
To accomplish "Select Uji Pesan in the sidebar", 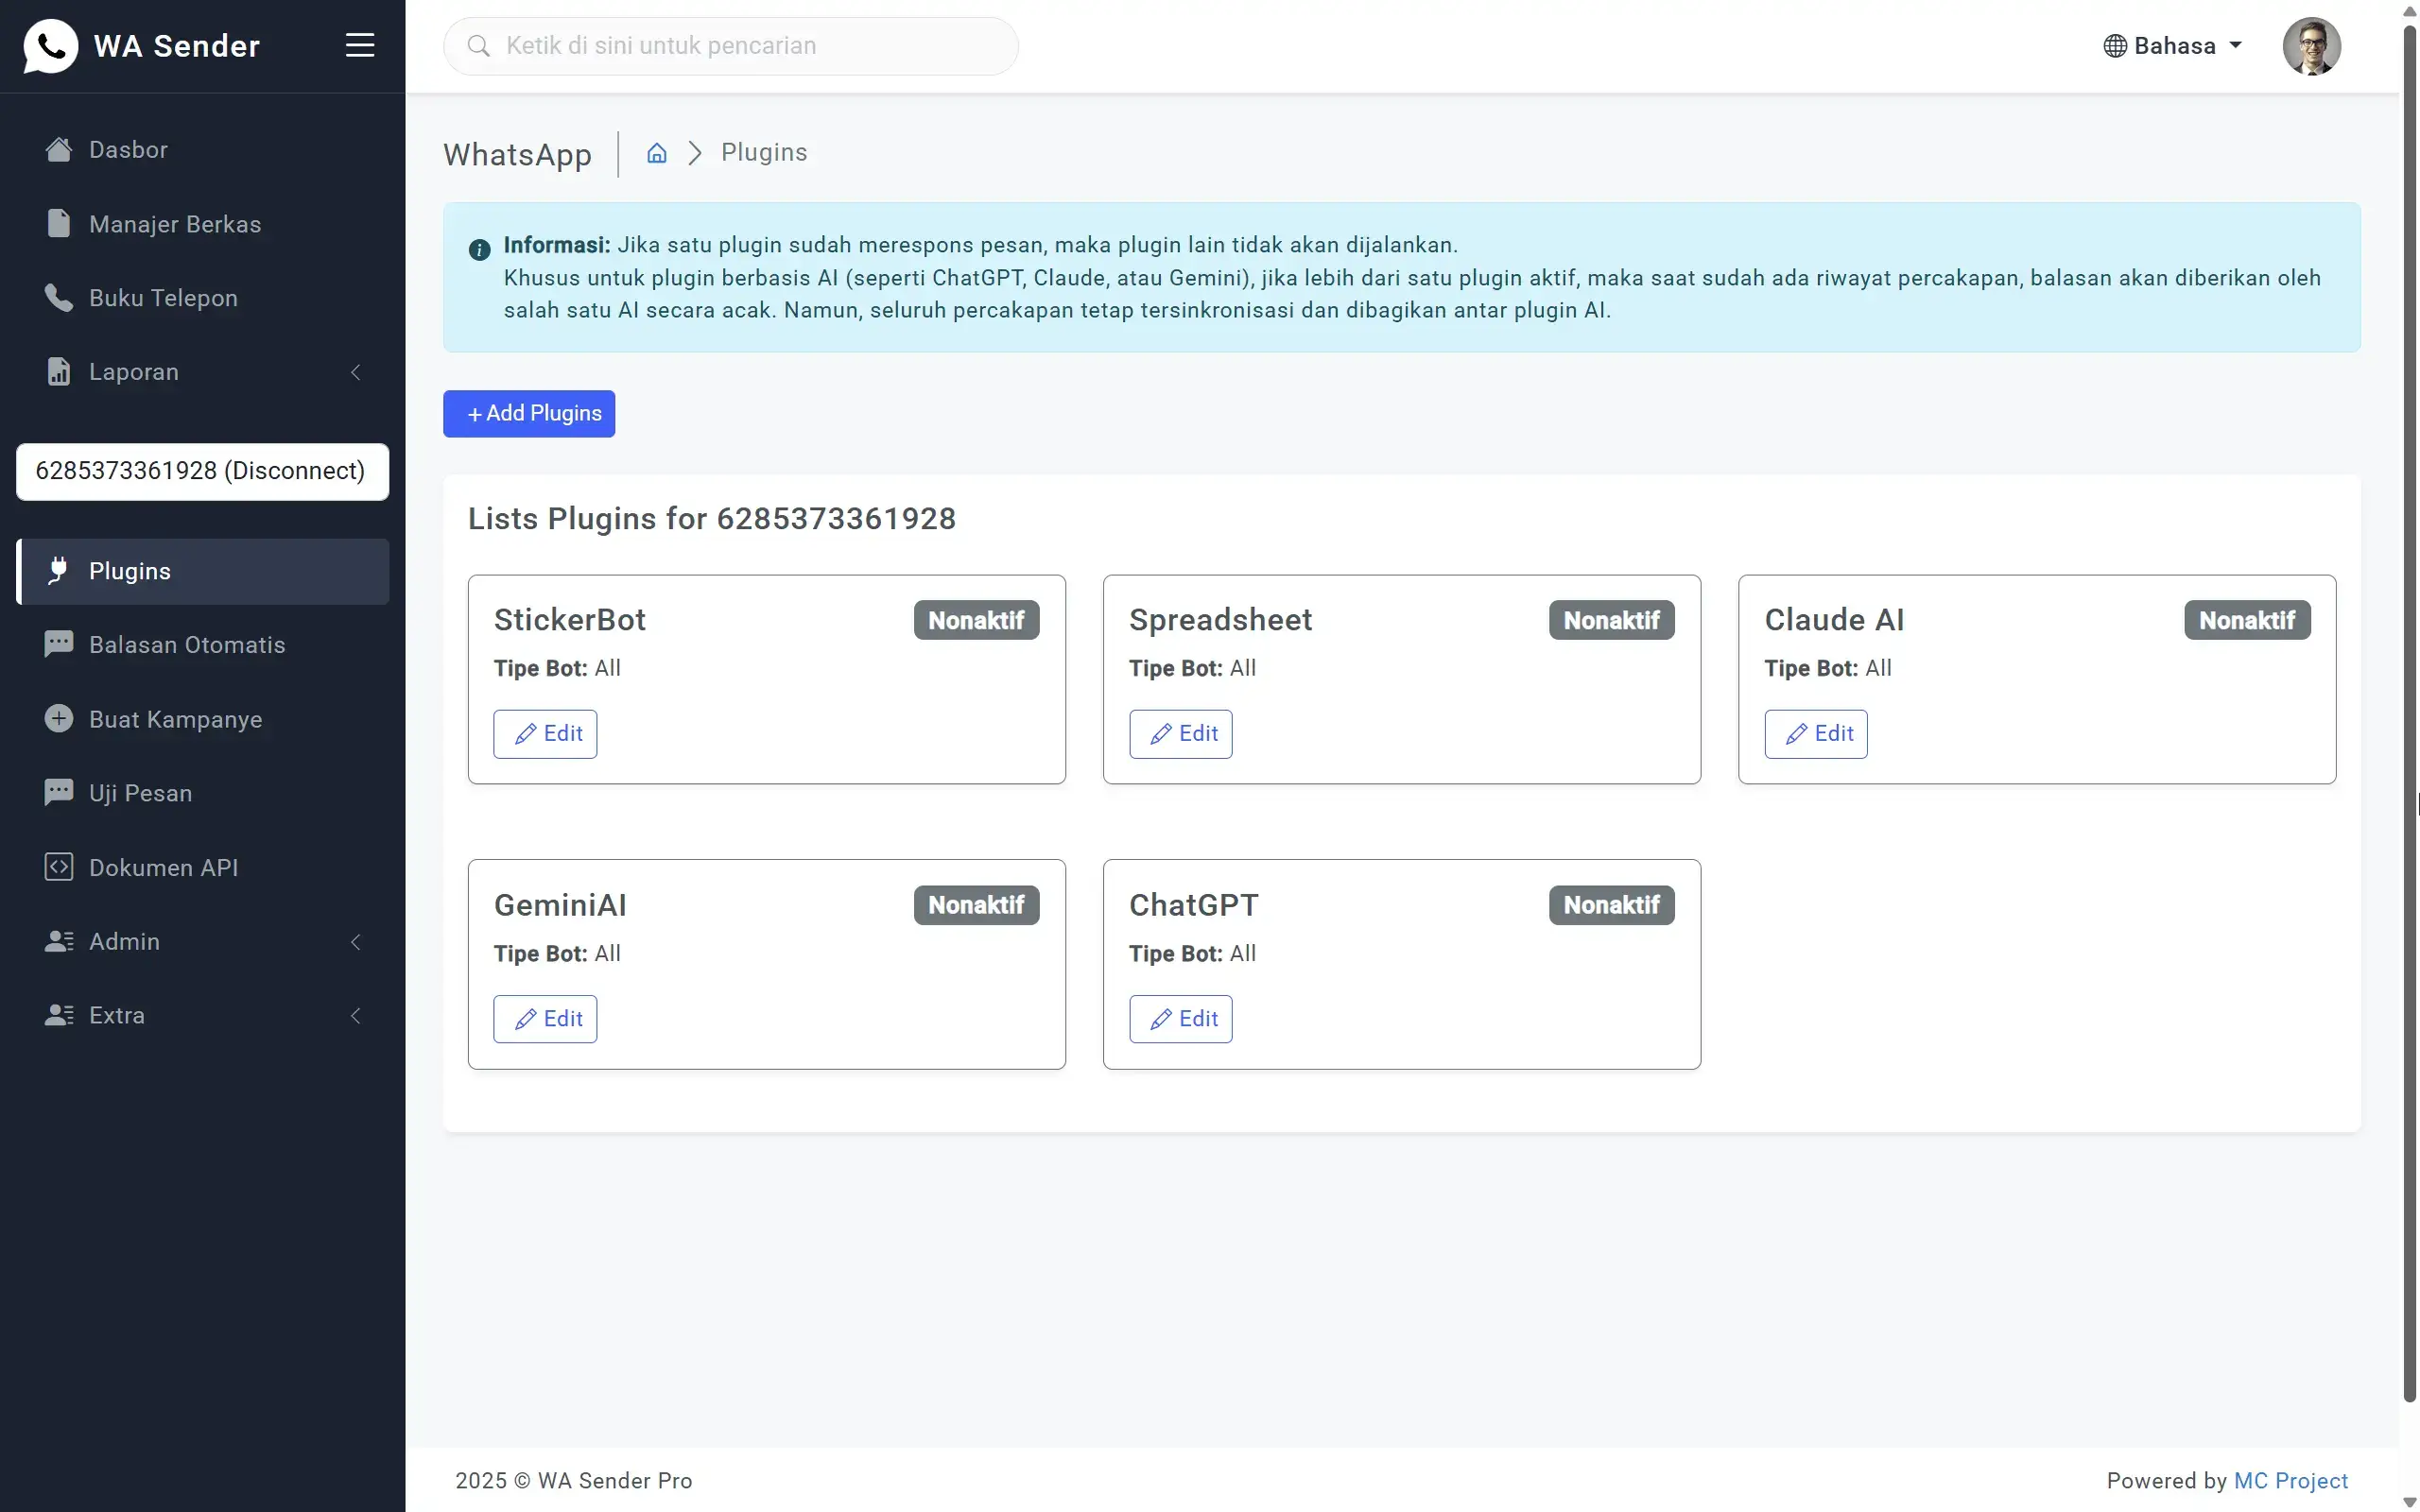I will [x=140, y=793].
